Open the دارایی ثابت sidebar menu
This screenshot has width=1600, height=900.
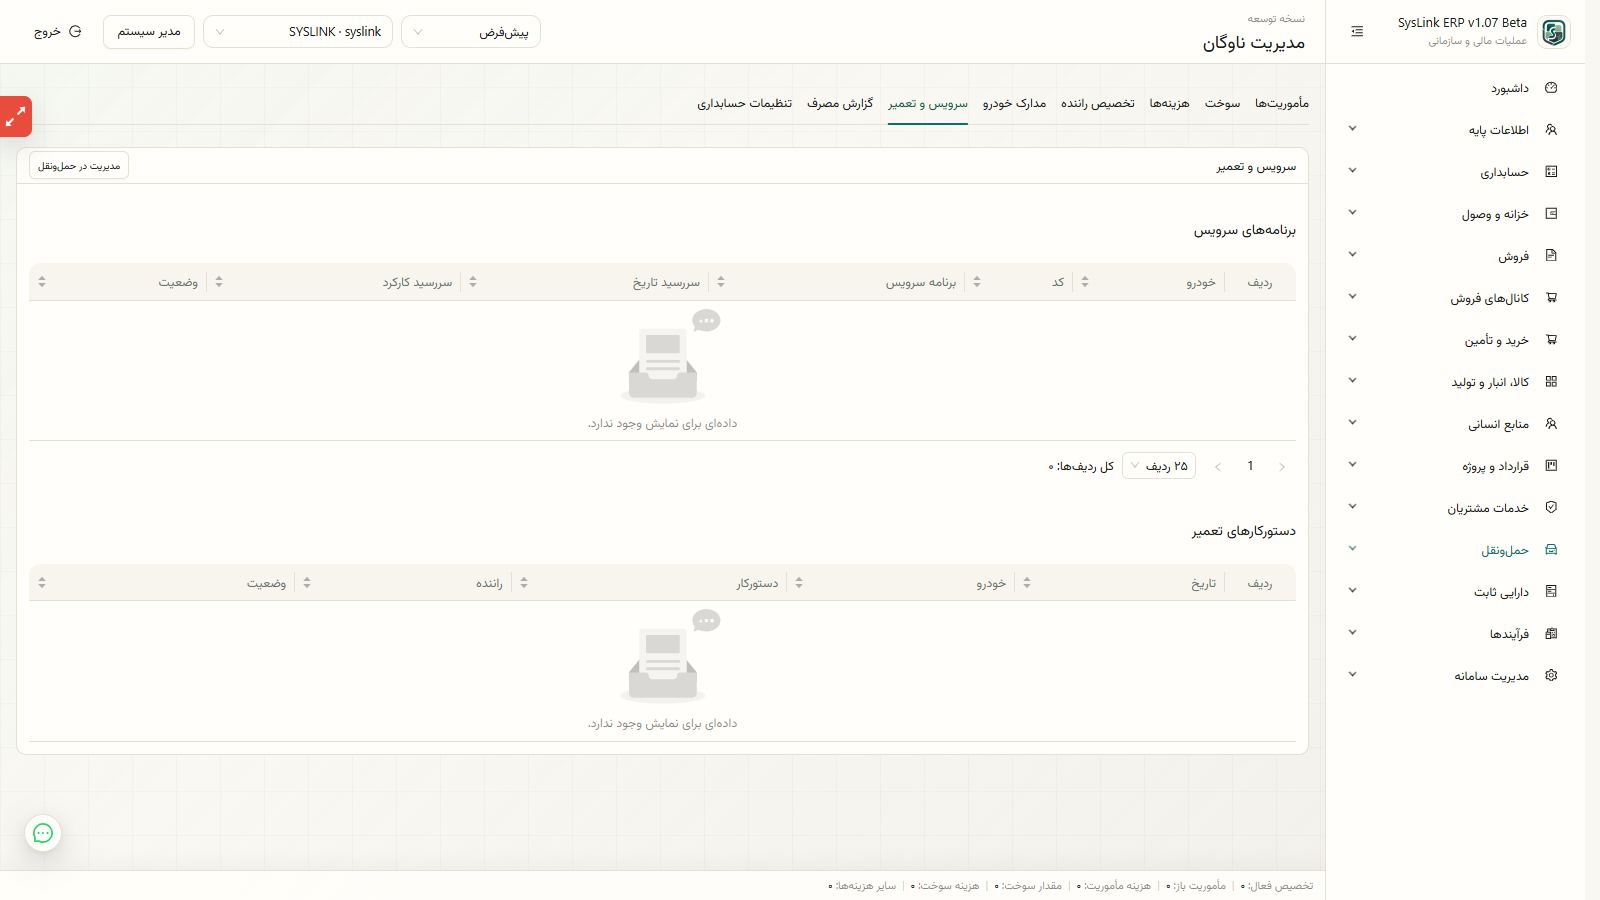tap(1456, 592)
